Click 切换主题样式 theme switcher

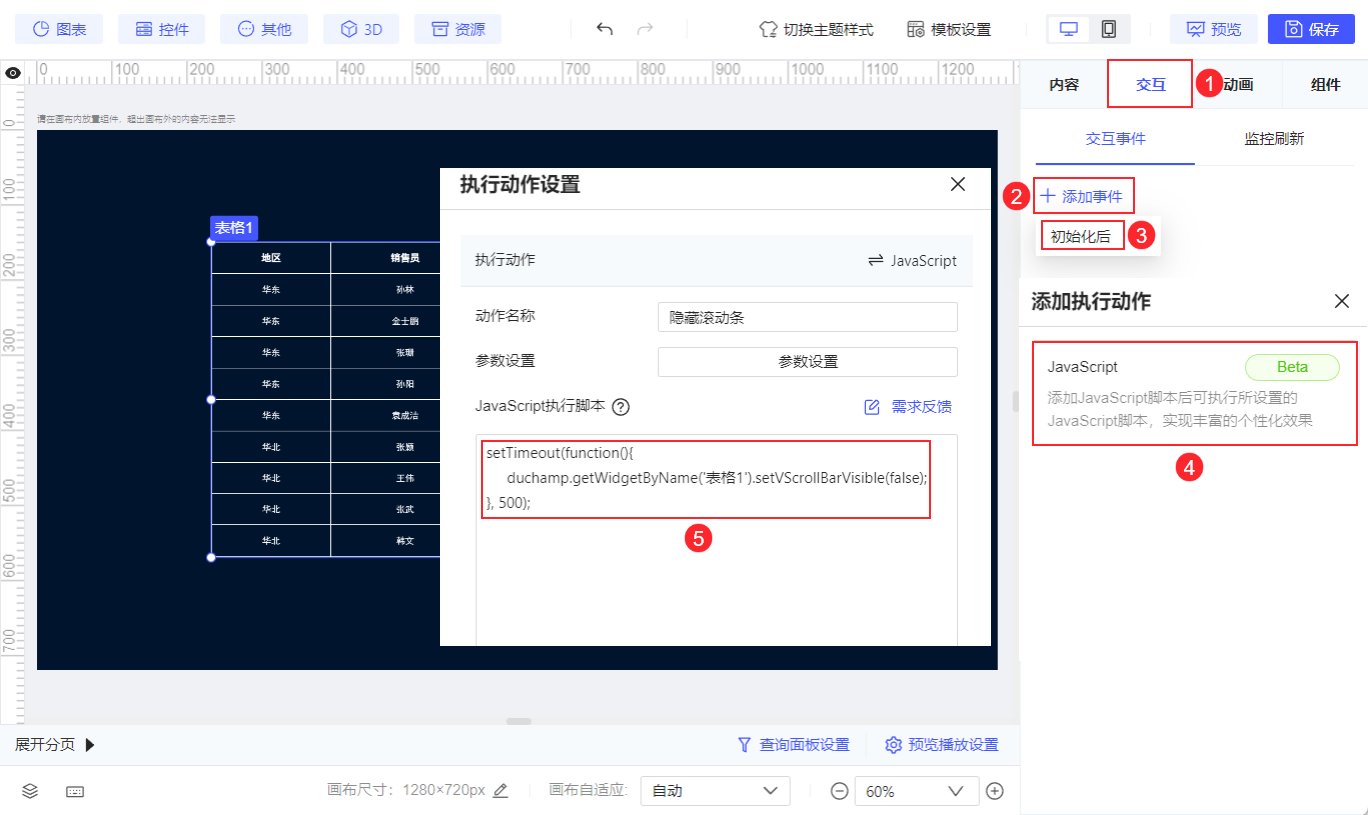point(816,29)
